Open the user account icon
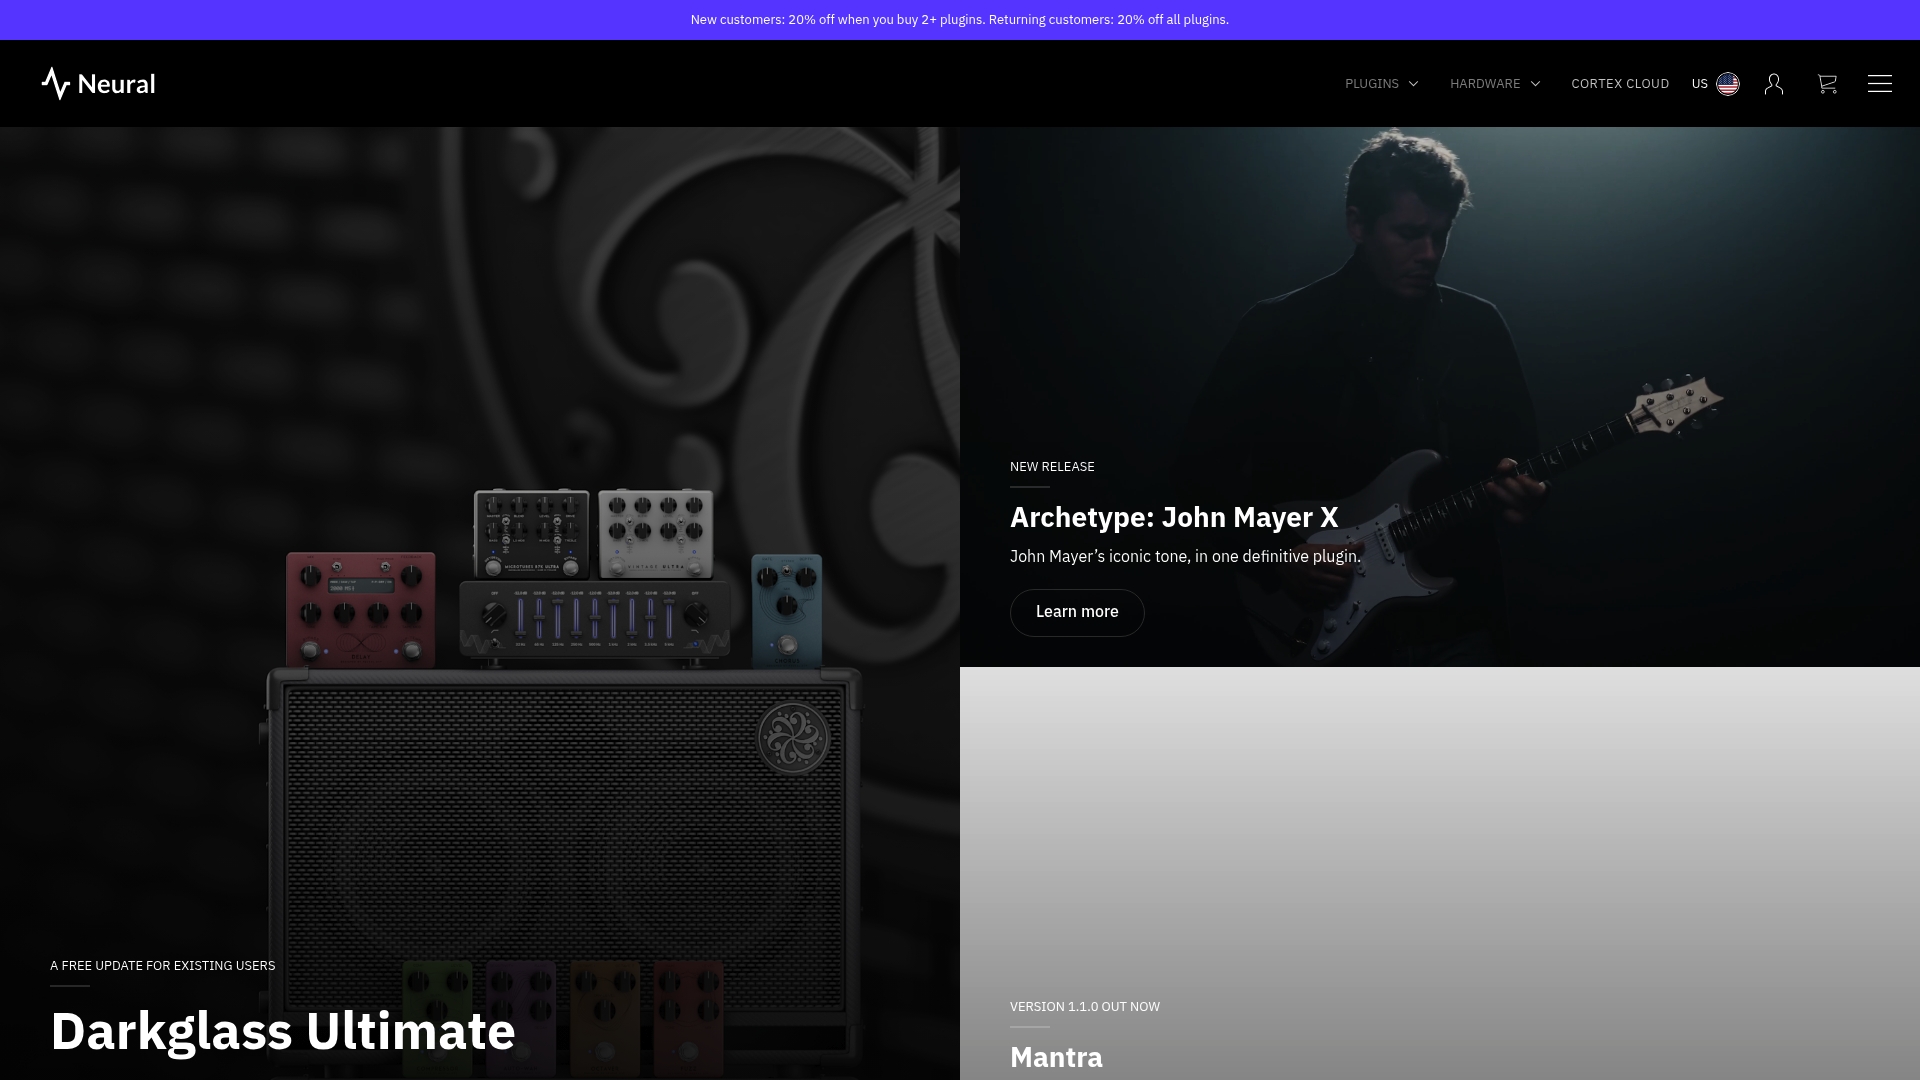This screenshot has height=1080, width=1920. [1774, 84]
